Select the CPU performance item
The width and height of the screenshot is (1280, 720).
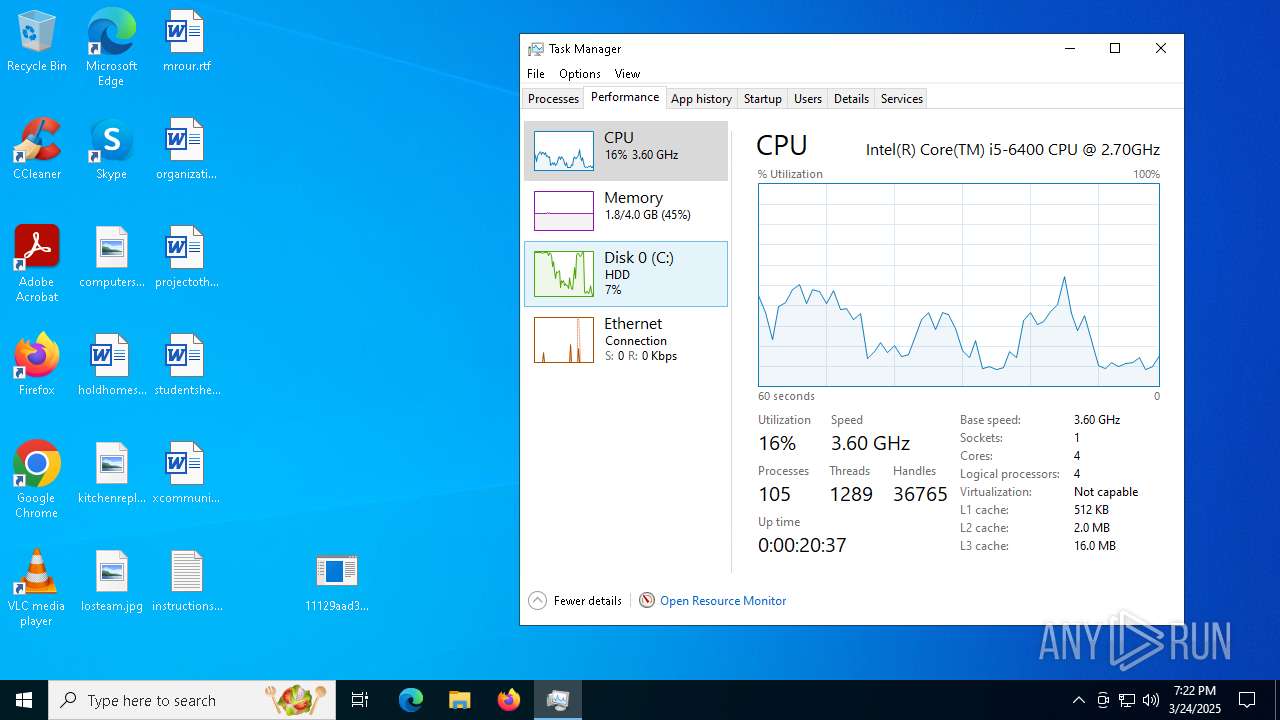point(626,151)
